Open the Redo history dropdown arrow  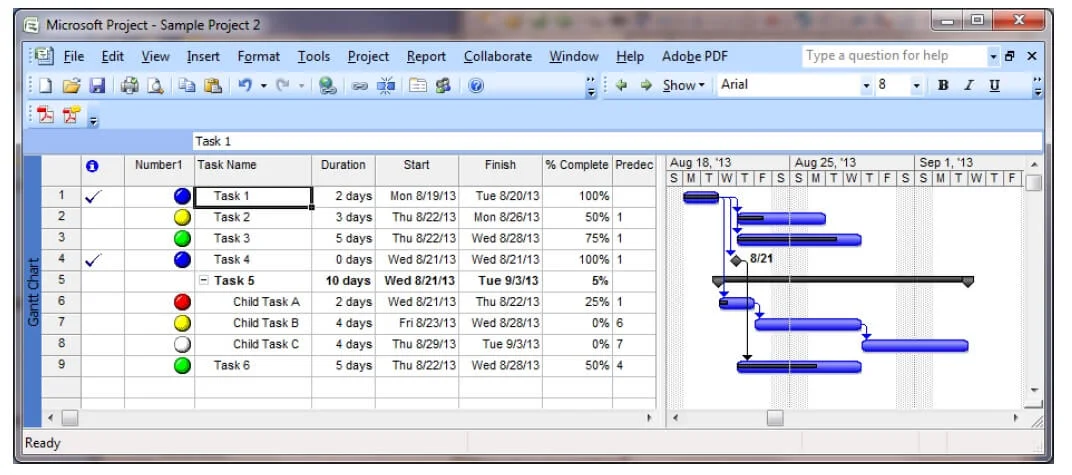(301, 86)
